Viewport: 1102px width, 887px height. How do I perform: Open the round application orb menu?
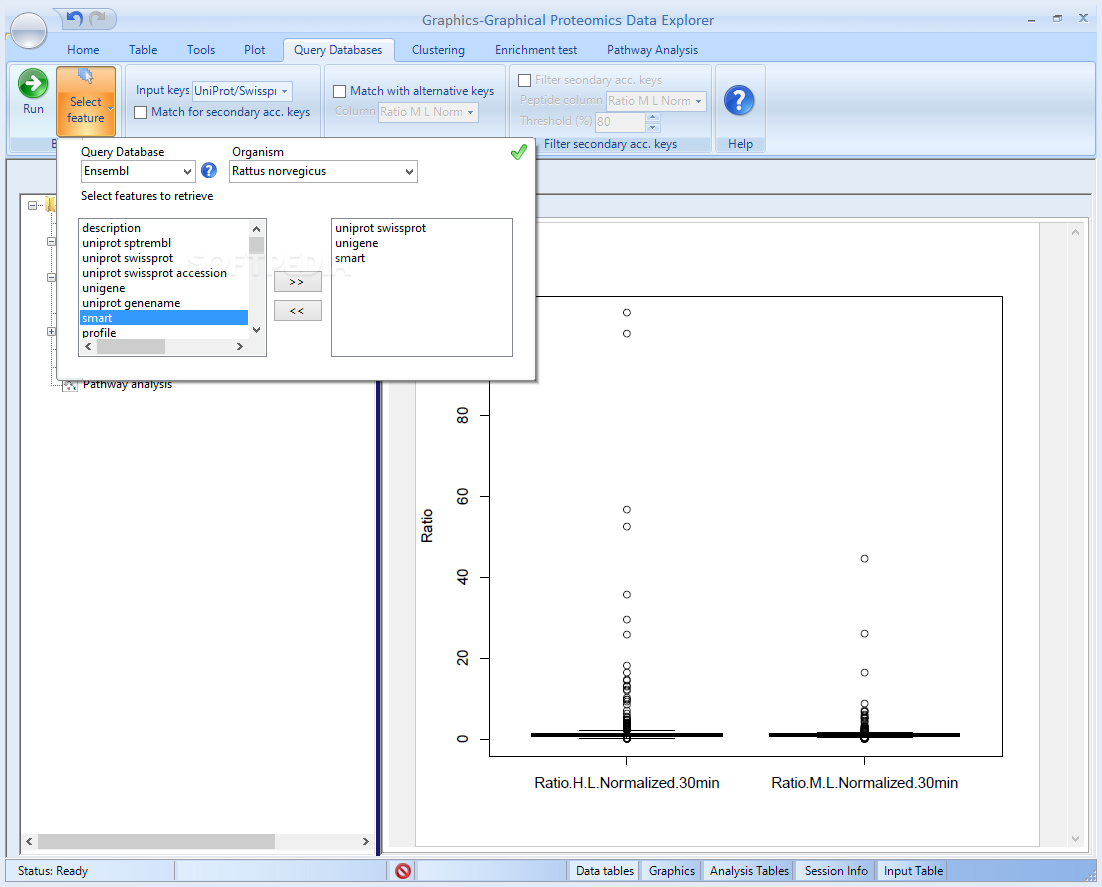[x=29, y=30]
